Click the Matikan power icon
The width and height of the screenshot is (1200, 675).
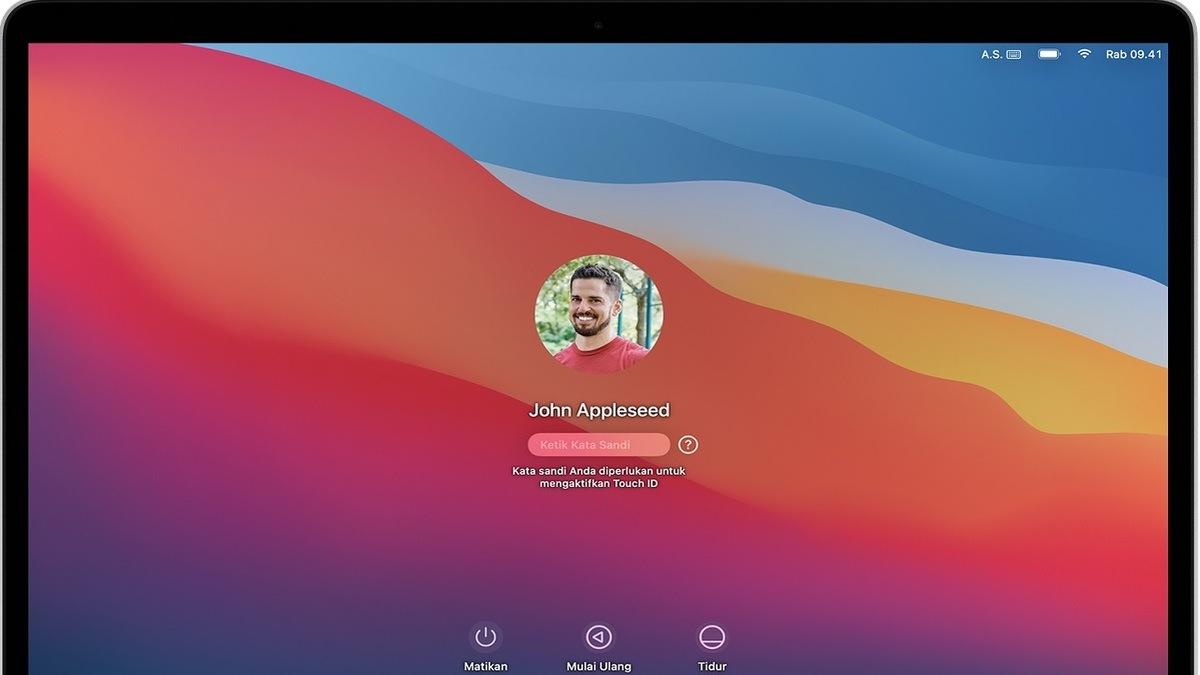pos(486,637)
